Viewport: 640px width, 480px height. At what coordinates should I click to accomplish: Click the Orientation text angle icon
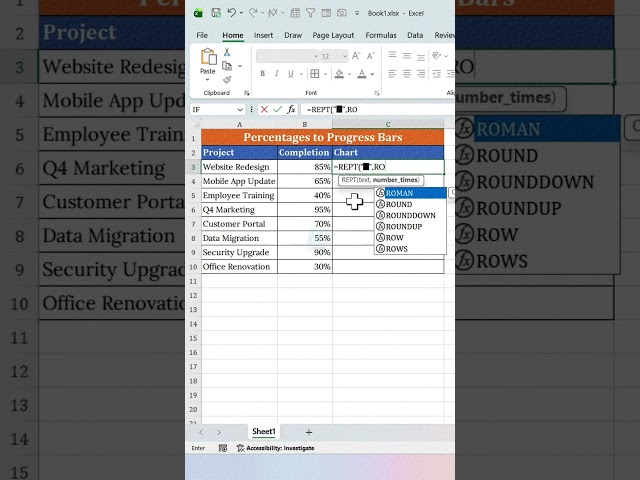pyautogui.click(x=436, y=56)
